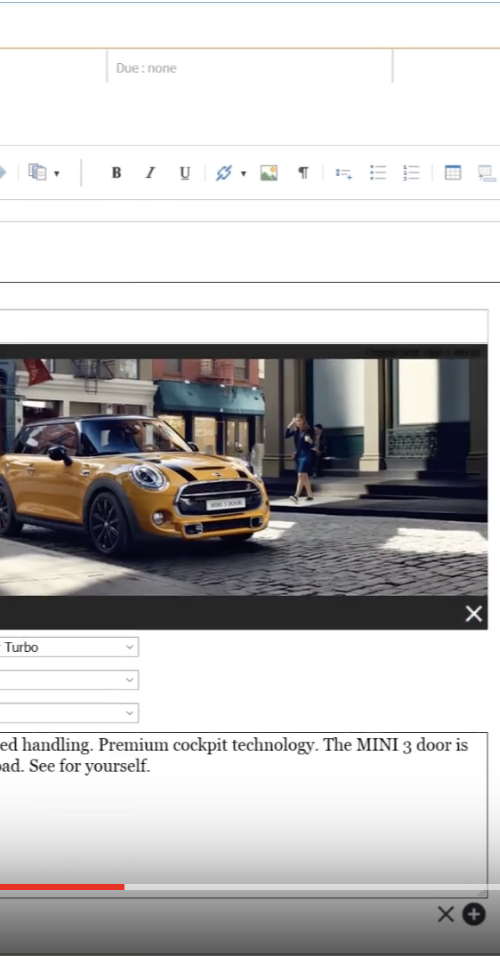Toggle italic formatting in the toolbar
The width and height of the screenshot is (500, 956).
[x=150, y=173]
